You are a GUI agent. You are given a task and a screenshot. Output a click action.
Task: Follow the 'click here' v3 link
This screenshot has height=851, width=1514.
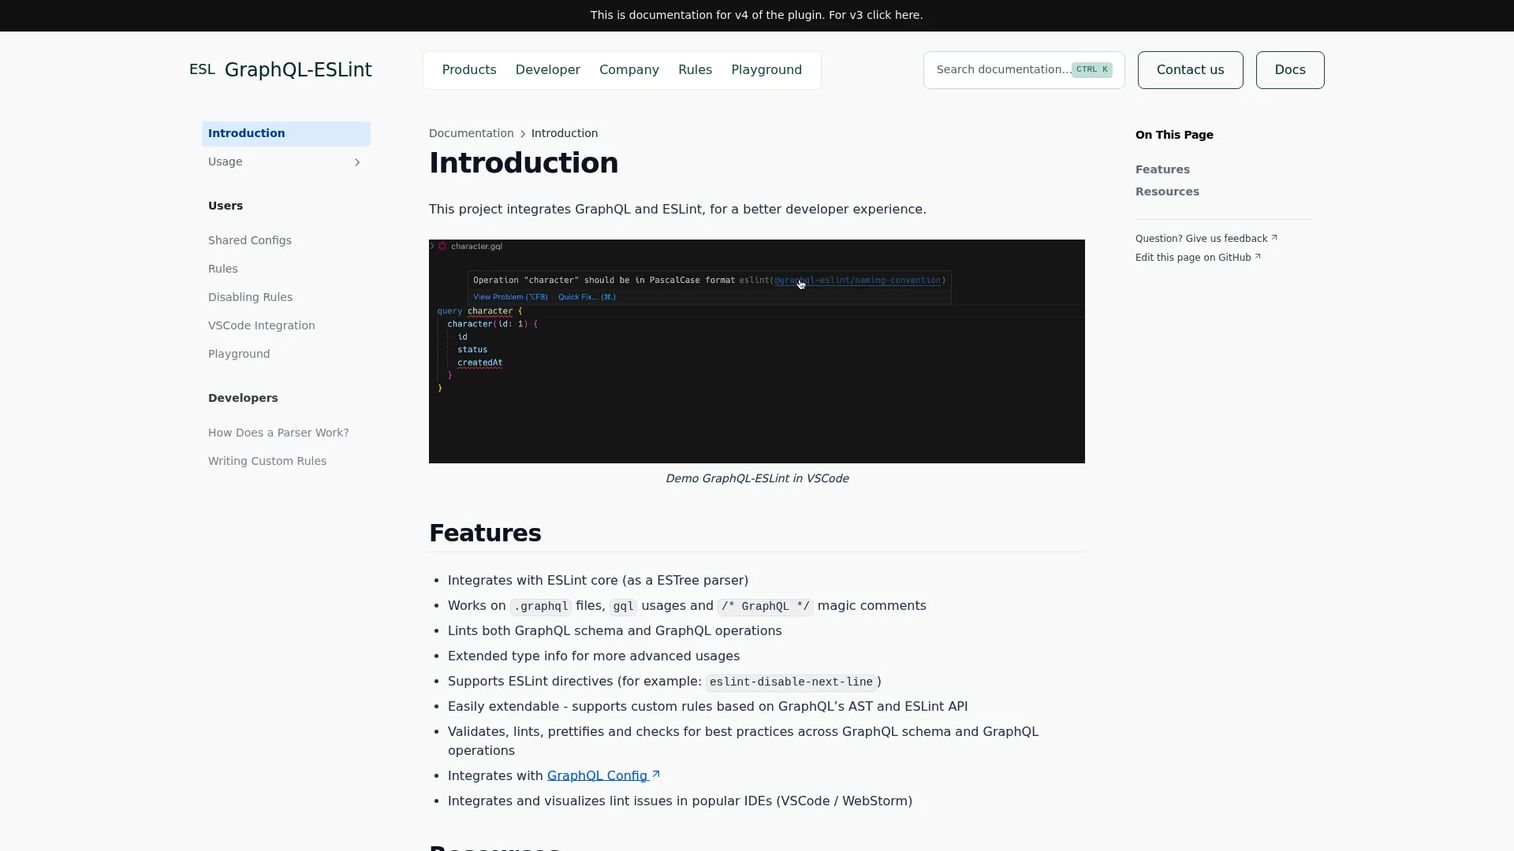point(894,15)
